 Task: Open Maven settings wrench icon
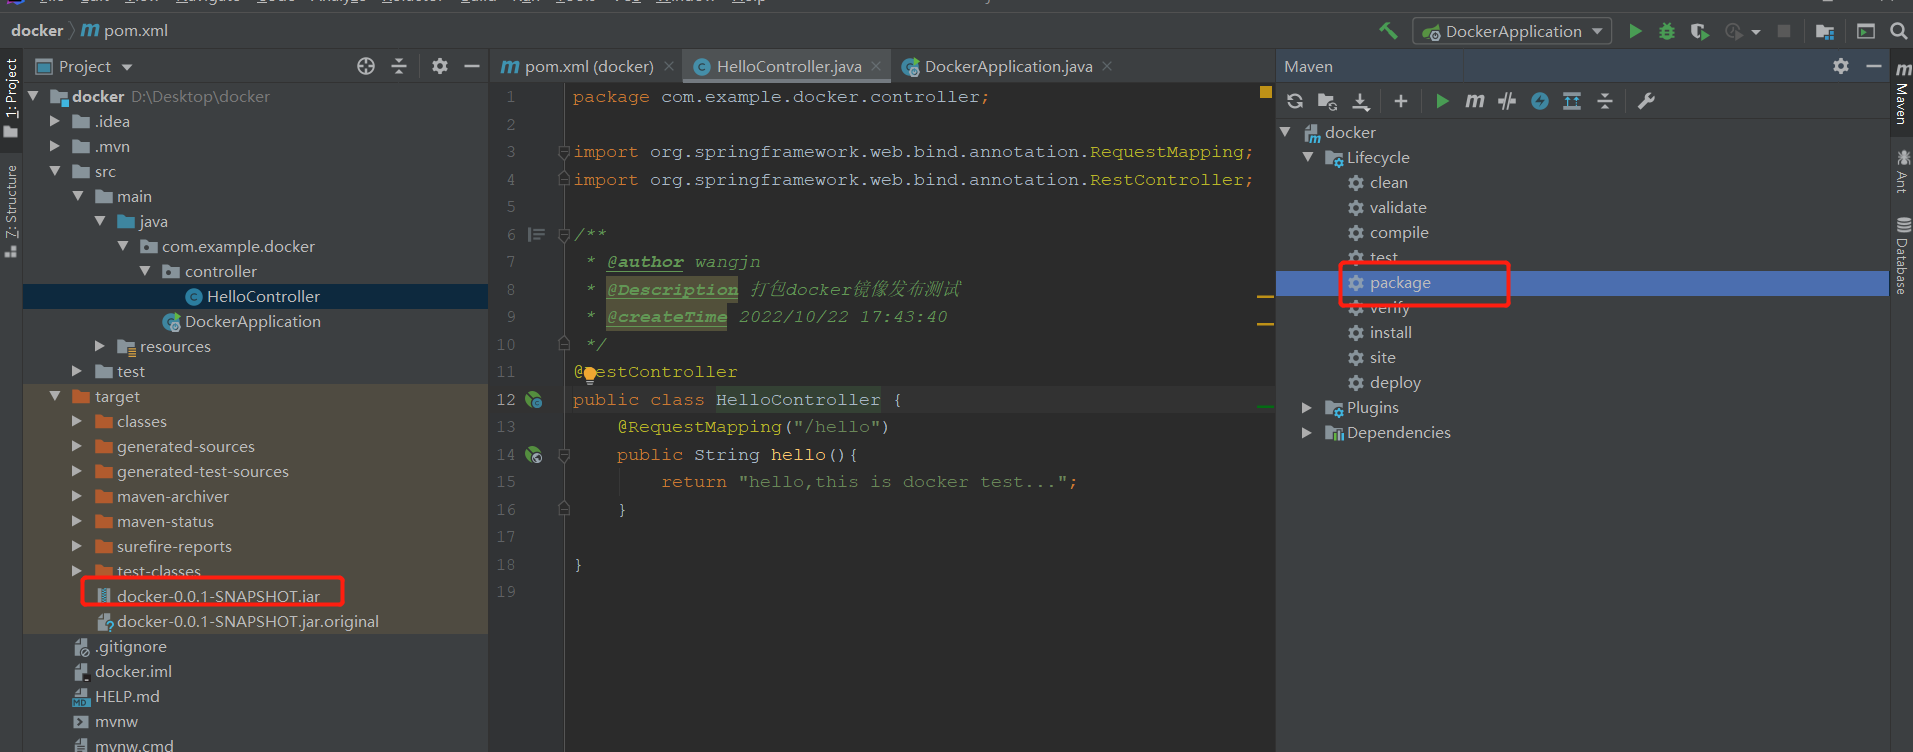coord(1646,101)
